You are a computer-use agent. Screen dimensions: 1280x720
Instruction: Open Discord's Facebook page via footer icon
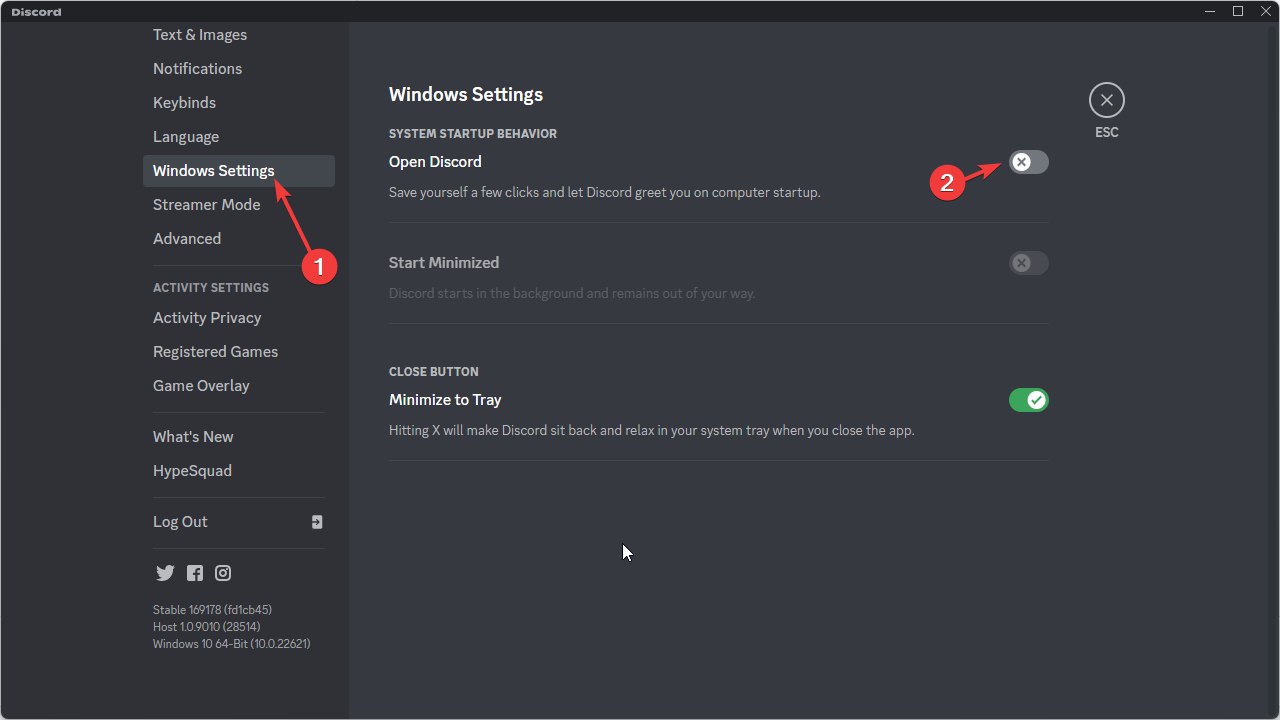(194, 573)
